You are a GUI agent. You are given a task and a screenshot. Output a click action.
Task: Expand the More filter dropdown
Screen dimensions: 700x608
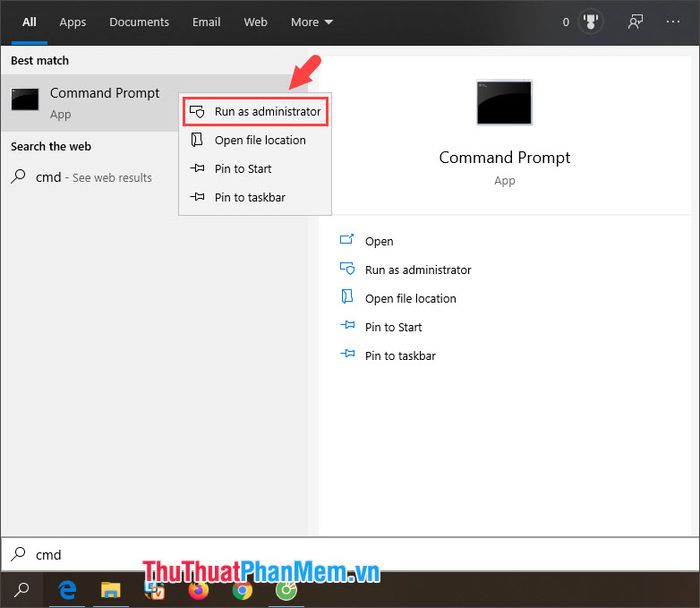pyautogui.click(x=311, y=22)
